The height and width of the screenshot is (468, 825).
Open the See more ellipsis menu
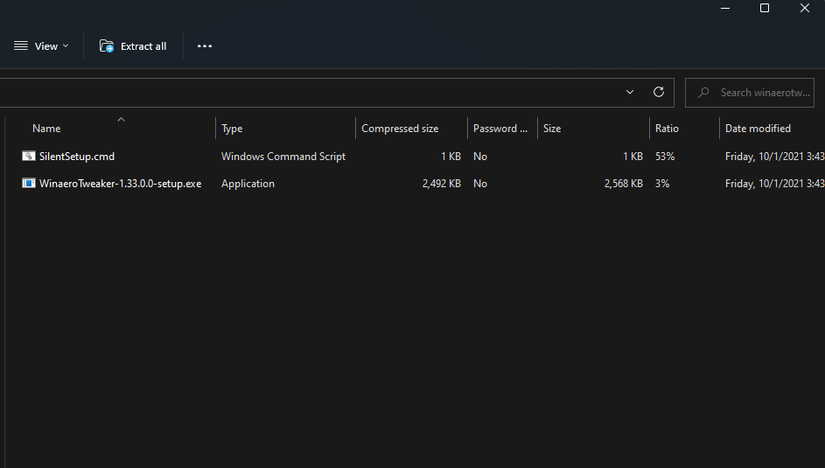(205, 46)
